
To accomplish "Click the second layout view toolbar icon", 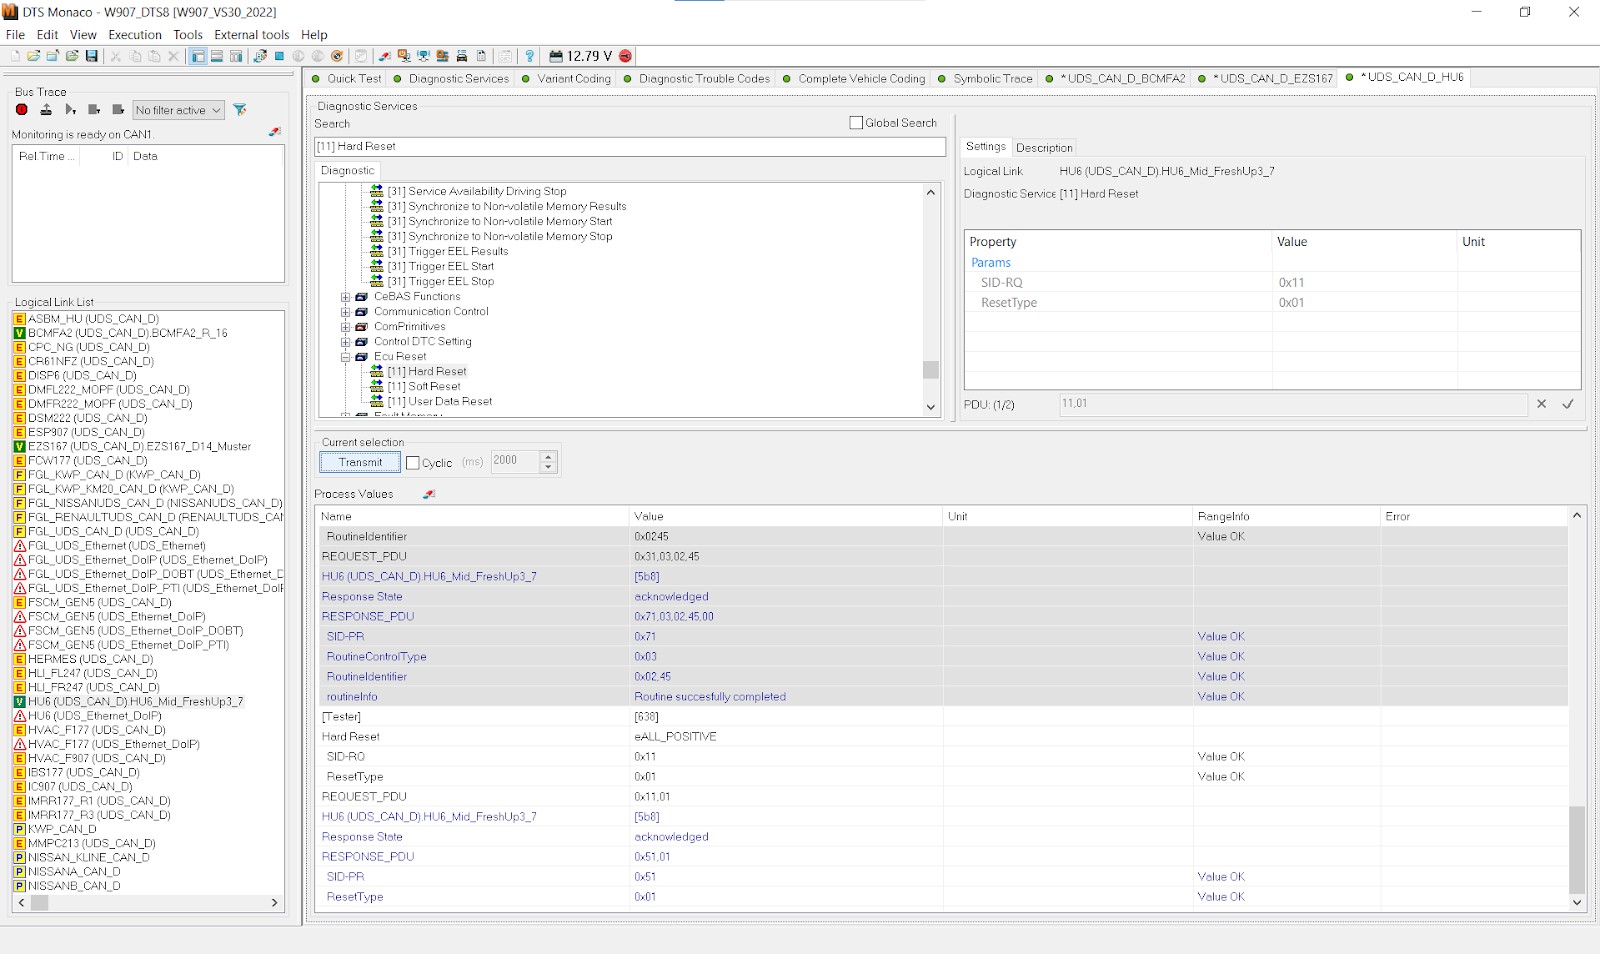I will click(217, 56).
